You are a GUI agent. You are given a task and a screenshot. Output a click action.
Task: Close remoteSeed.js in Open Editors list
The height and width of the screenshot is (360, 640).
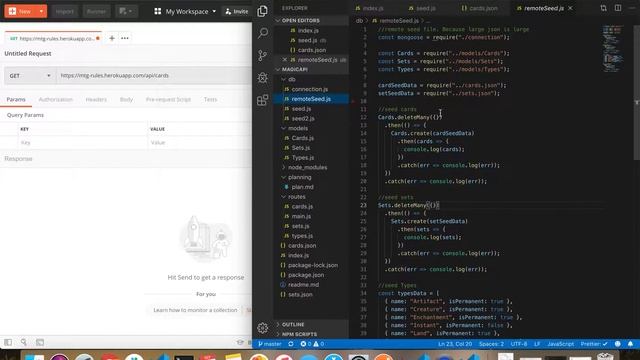(284, 60)
